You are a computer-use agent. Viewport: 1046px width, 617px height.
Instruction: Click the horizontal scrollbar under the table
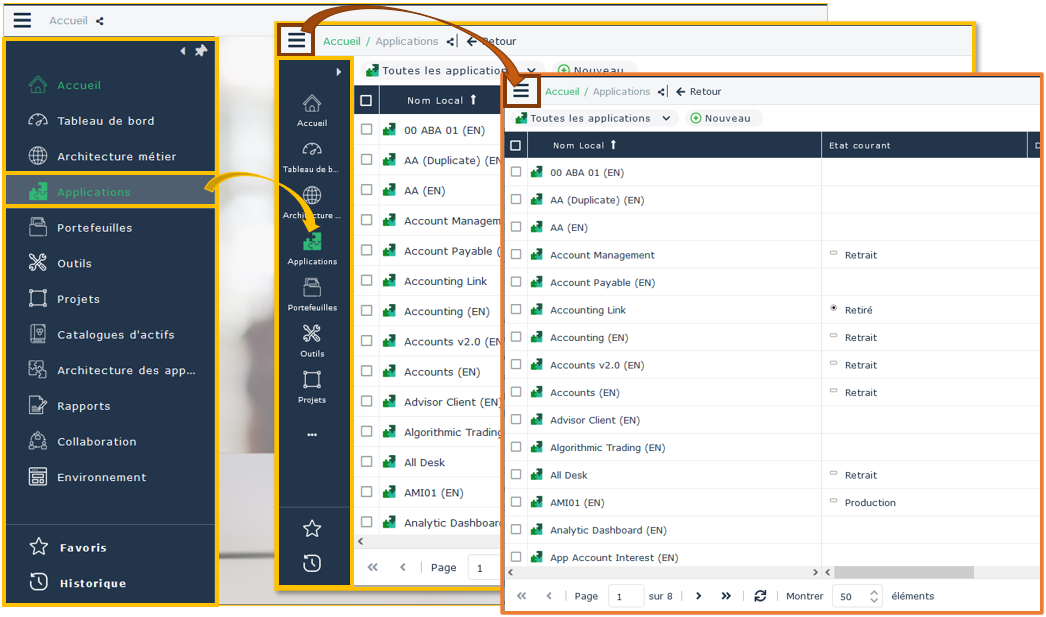pos(900,573)
